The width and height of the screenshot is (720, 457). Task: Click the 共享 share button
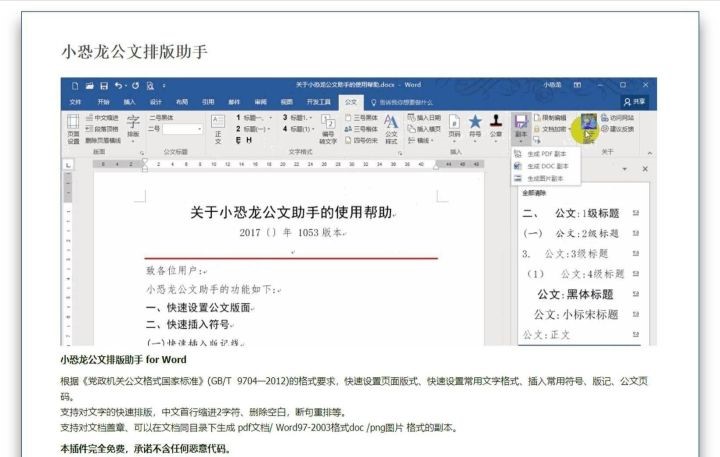click(635, 102)
